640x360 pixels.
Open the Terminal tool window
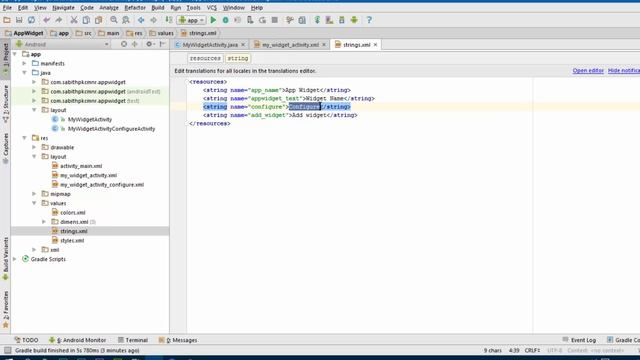[x=133, y=340]
